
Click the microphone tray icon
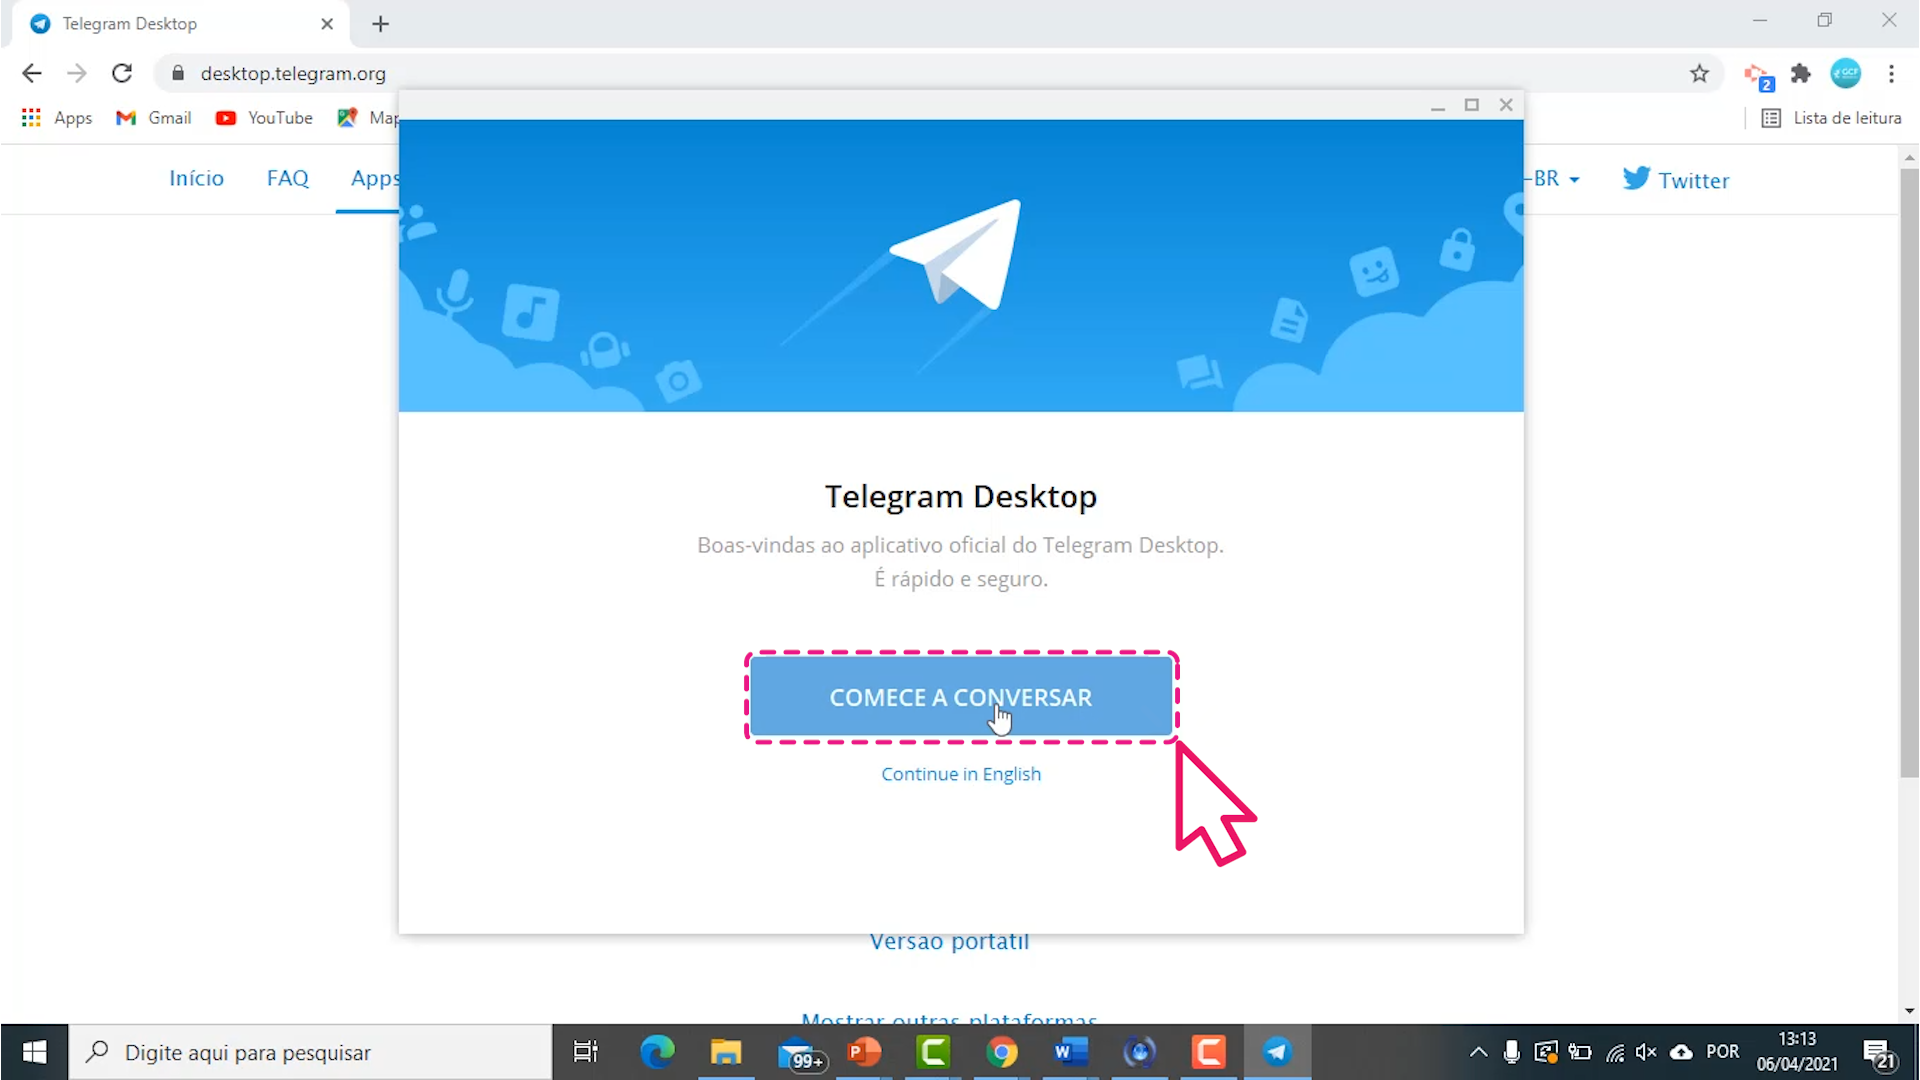[x=1512, y=1052]
